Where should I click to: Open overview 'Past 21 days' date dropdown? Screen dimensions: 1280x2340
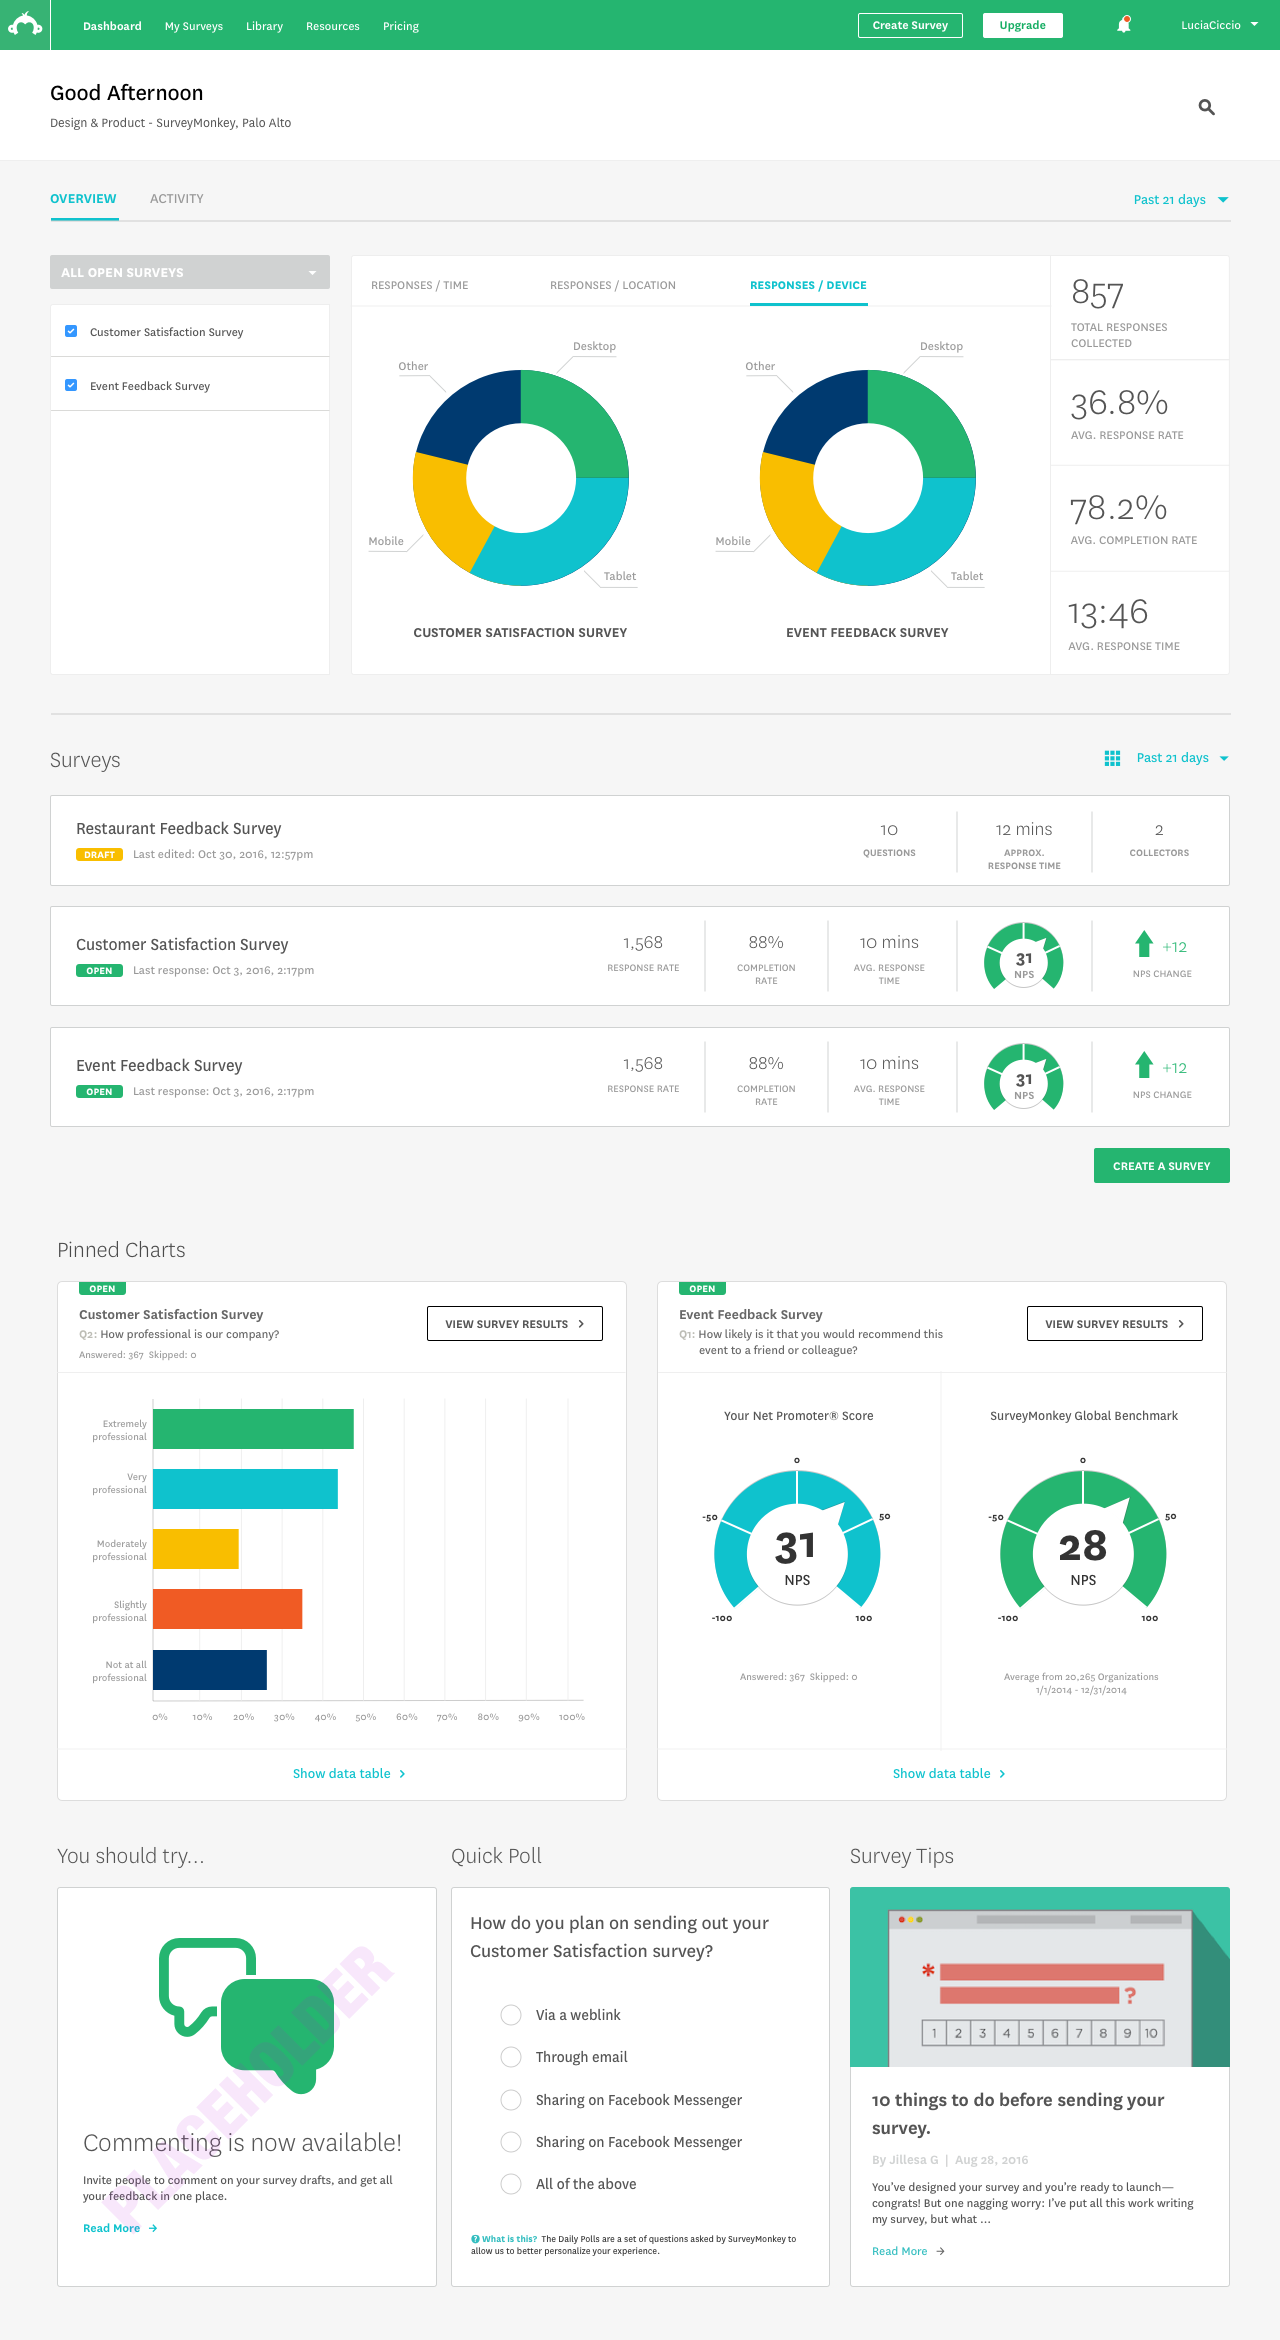click(x=1181, y=200)
